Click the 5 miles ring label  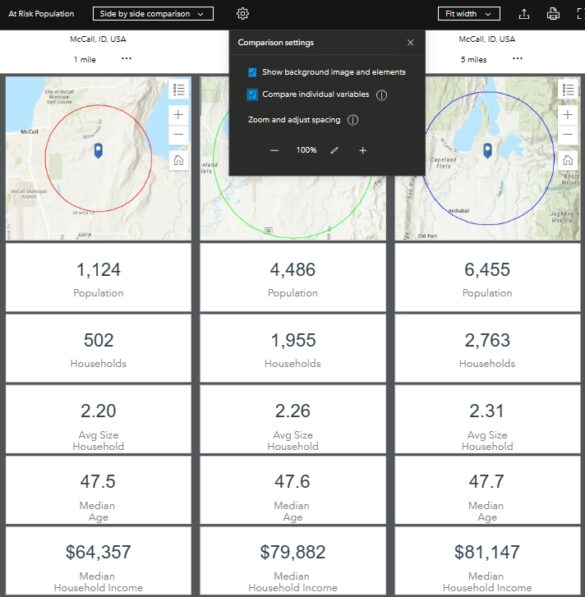click(473, 59)
